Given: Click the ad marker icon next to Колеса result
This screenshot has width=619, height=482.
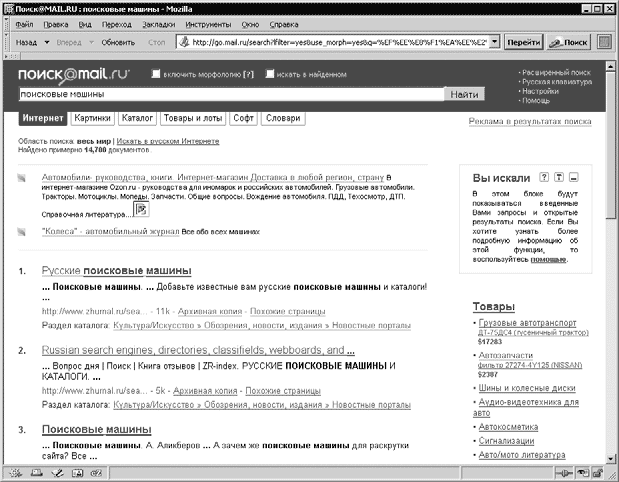Looking at the screenshot, I should tap(21, 232).
